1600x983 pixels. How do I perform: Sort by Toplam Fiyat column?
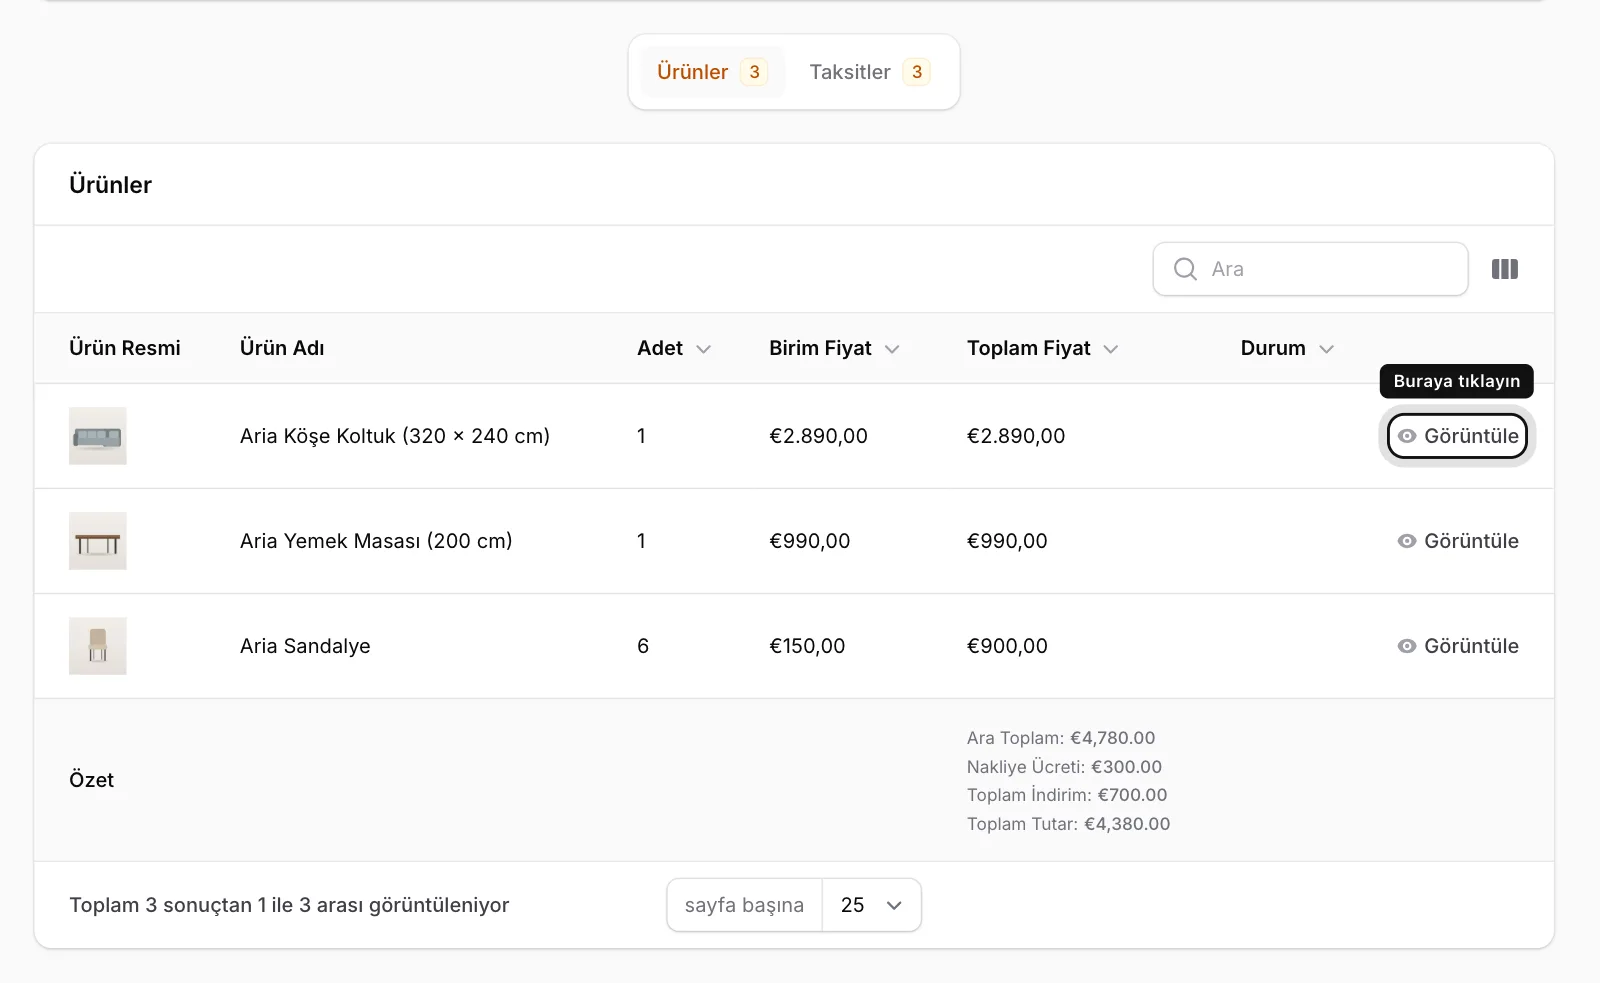[x=1042, y=348]
